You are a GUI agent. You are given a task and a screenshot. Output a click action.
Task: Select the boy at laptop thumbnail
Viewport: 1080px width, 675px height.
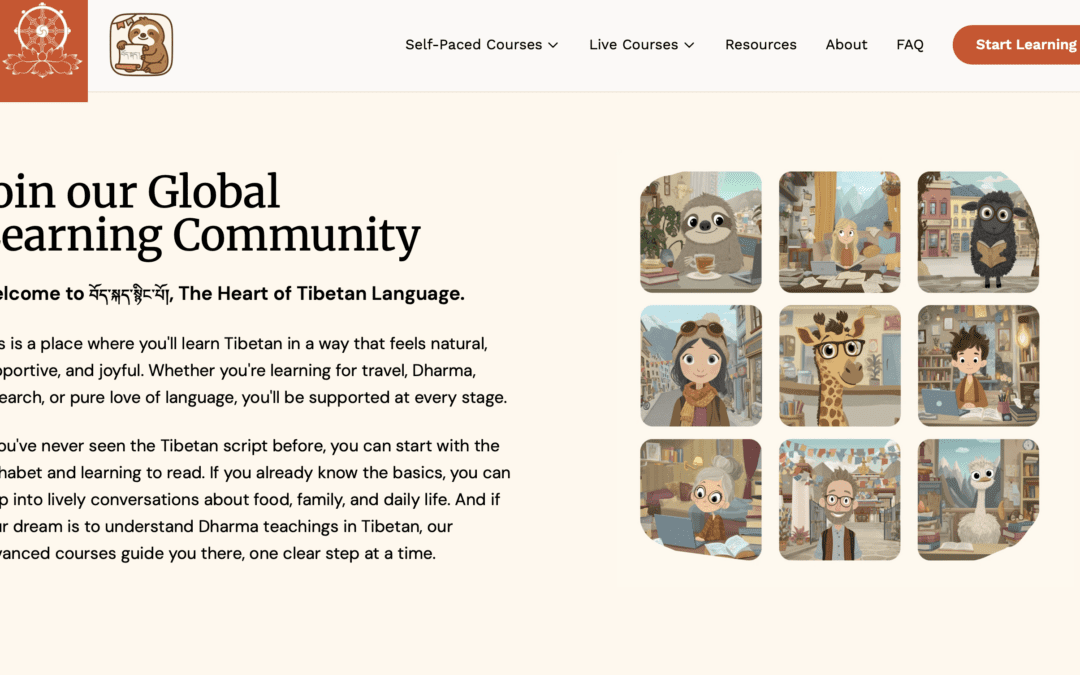point(978,365)
